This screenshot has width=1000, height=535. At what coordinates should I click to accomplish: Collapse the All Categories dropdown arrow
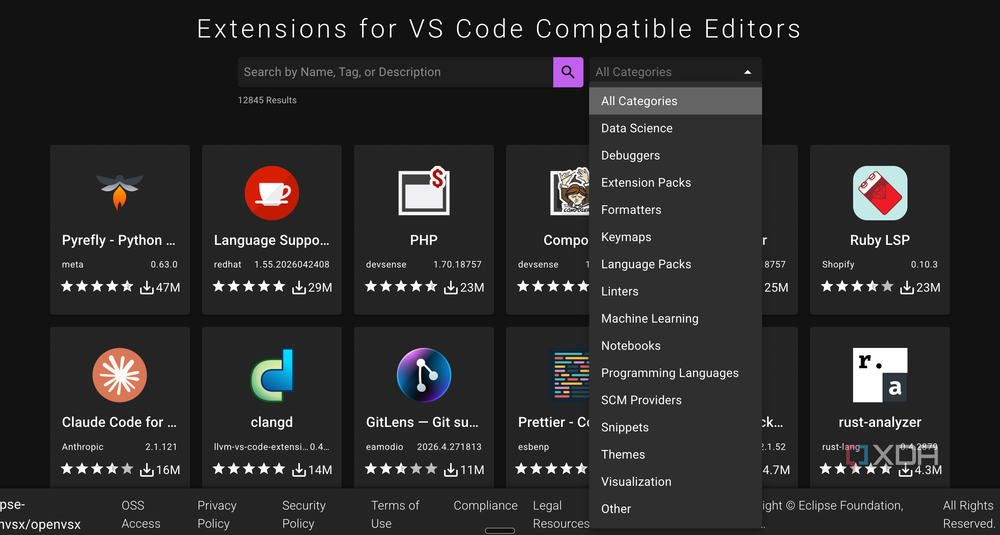click(747, 72)
